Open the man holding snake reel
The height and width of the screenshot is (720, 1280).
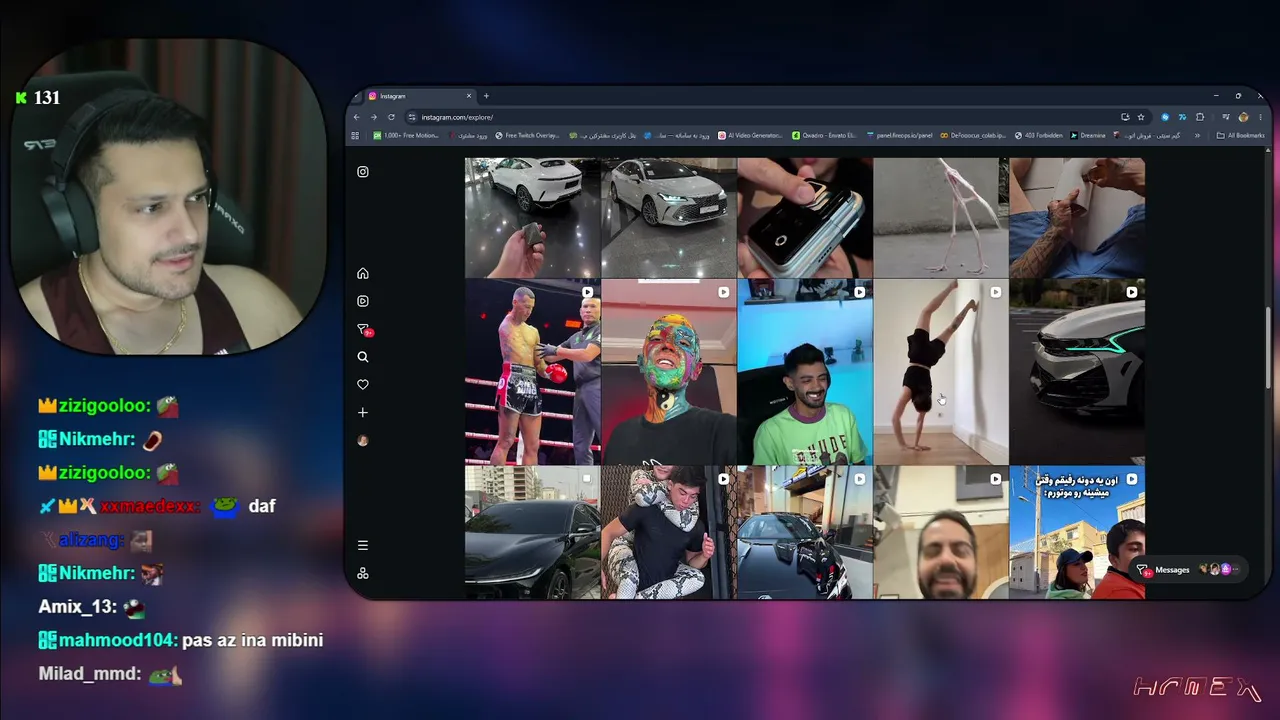click(x=668, y=533)
